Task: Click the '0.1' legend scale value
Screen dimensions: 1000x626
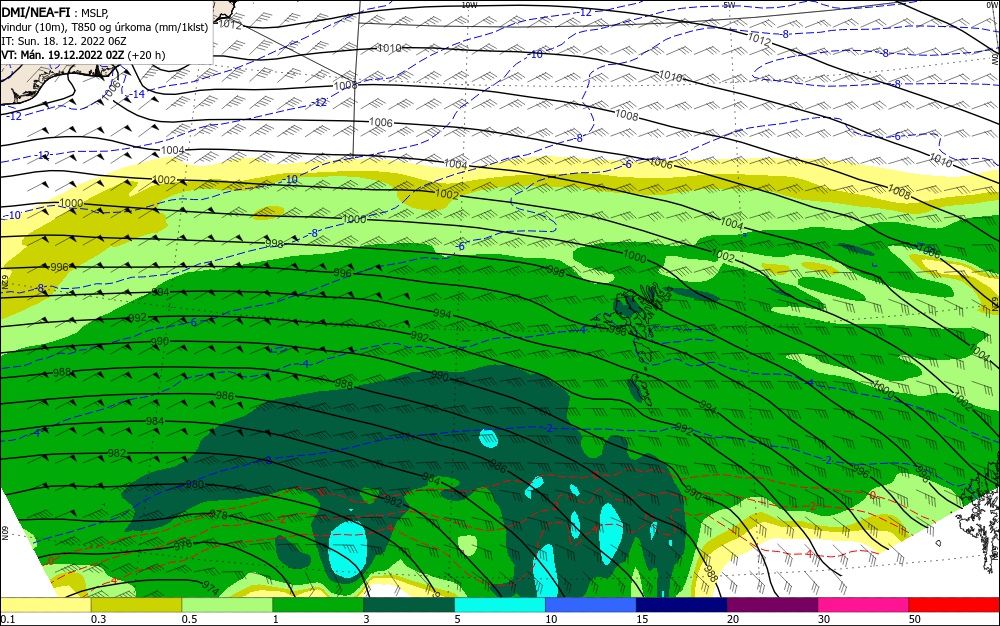Action: [8, 620]
